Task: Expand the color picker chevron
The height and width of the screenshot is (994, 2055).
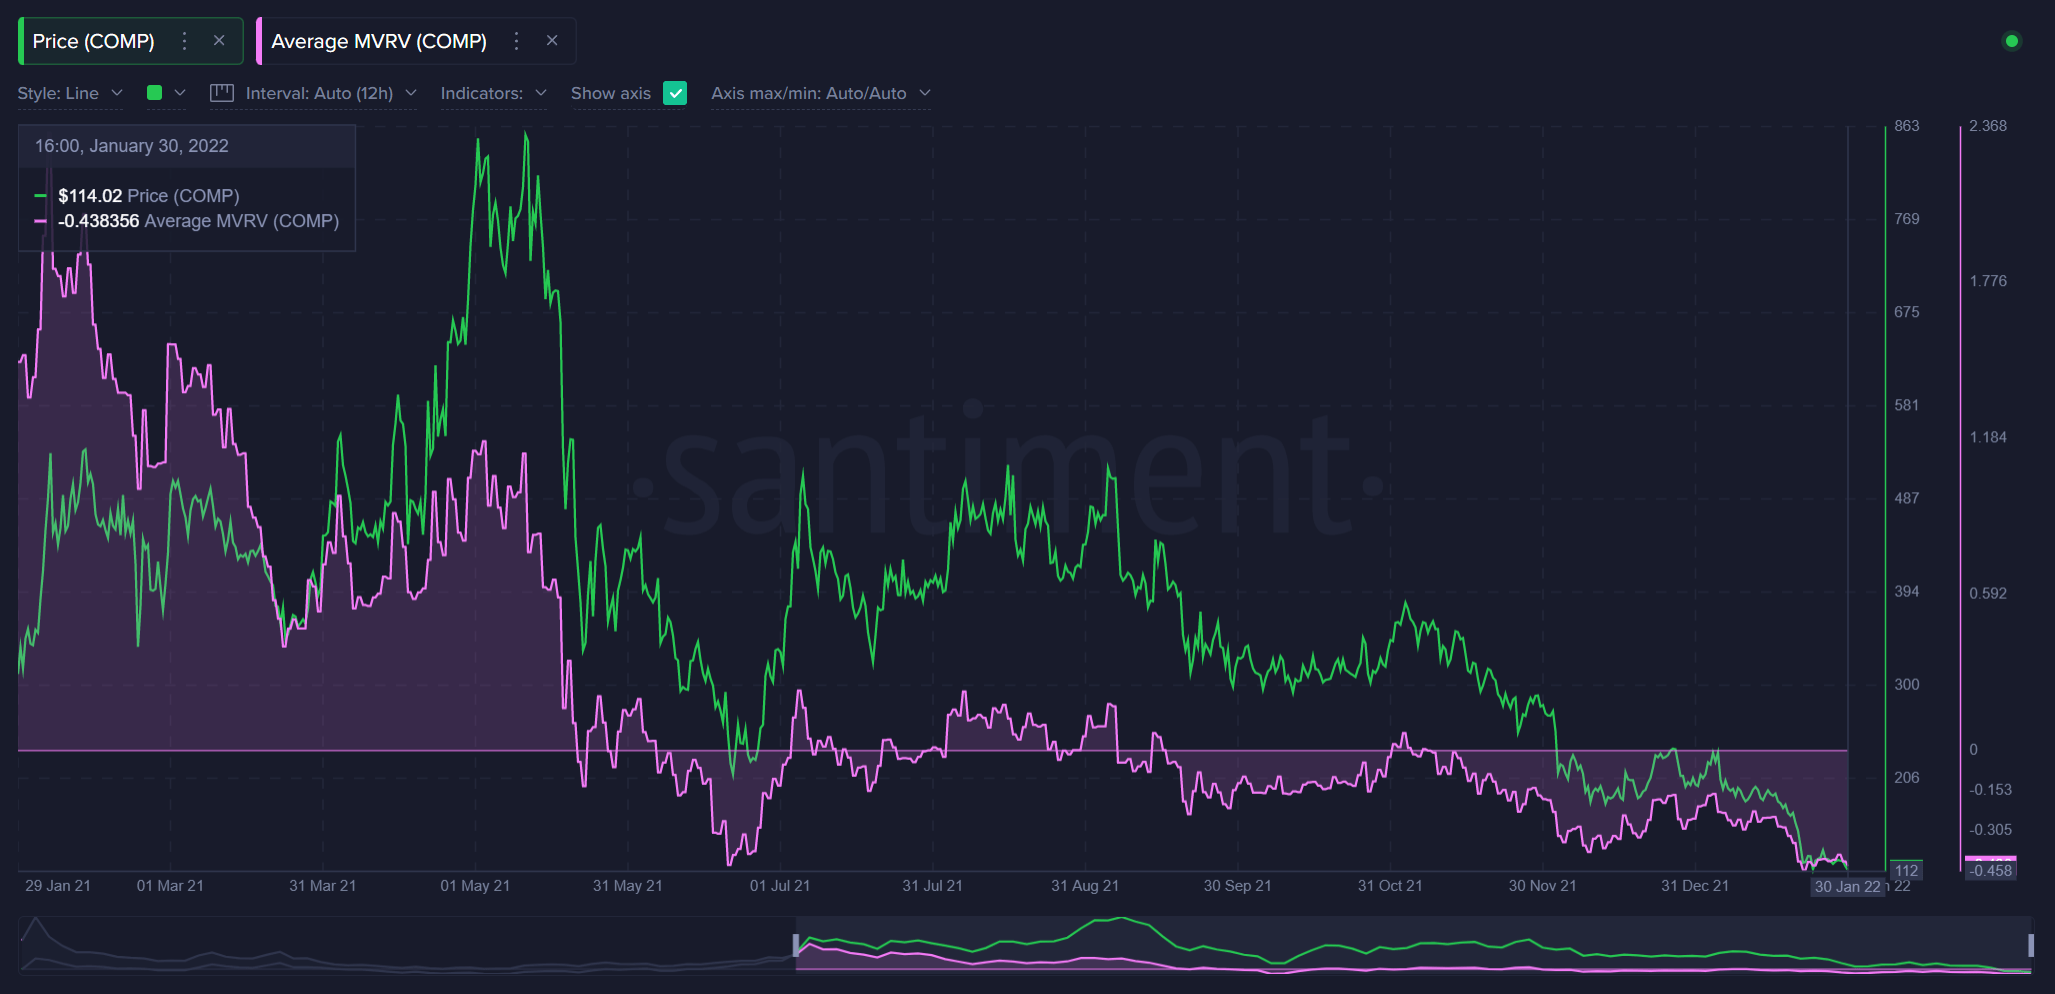Action: point(180,93)
